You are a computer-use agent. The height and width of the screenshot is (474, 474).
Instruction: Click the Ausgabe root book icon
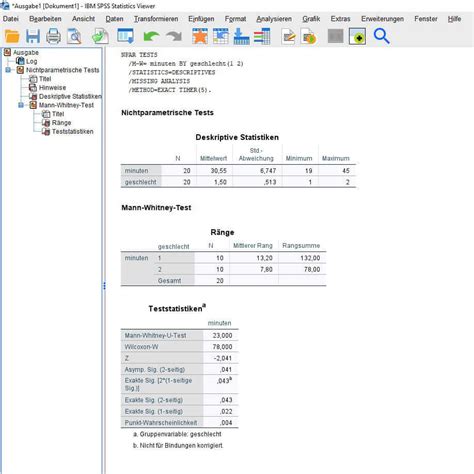pyautogui.click(x=7, y=52)
